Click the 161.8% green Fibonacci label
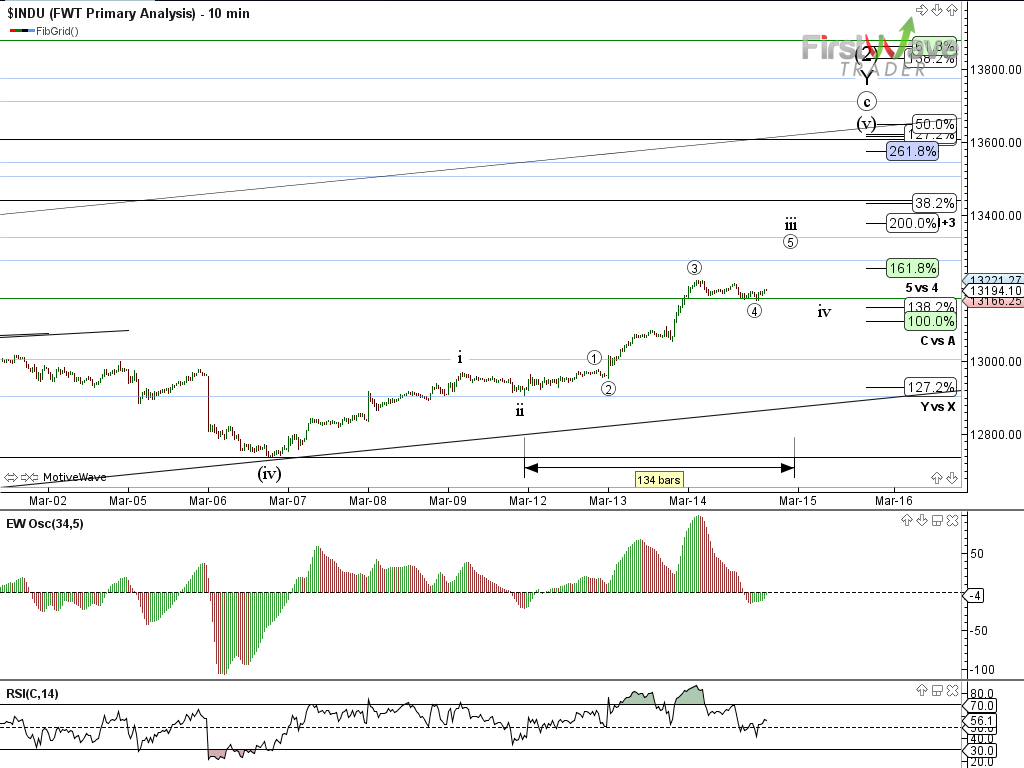This screenshot has width=1024, height=768. pos(912,267)
